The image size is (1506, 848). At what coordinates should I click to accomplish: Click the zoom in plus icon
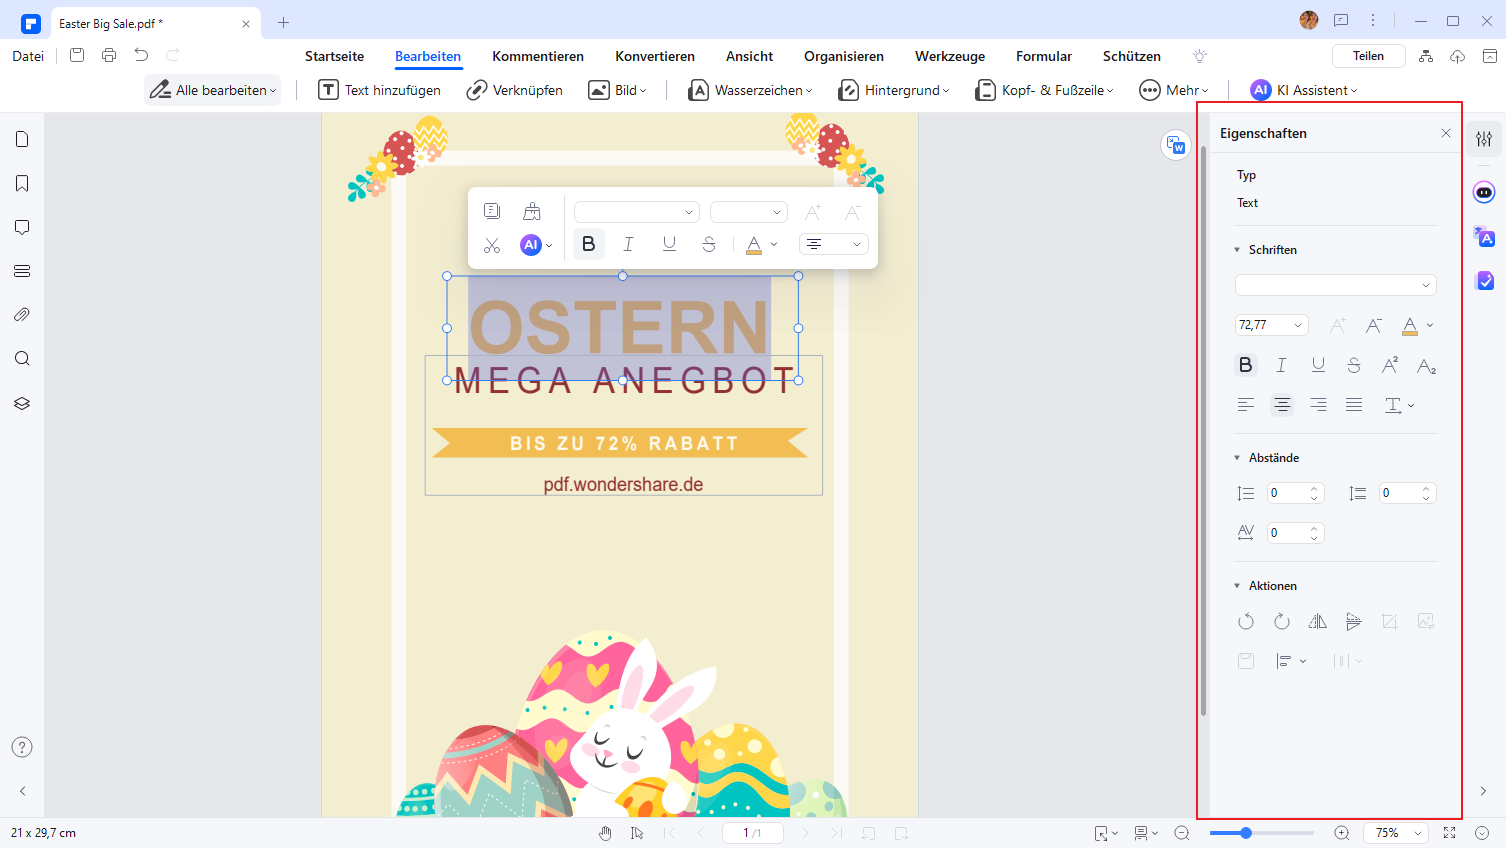(x=1342, y=833)
